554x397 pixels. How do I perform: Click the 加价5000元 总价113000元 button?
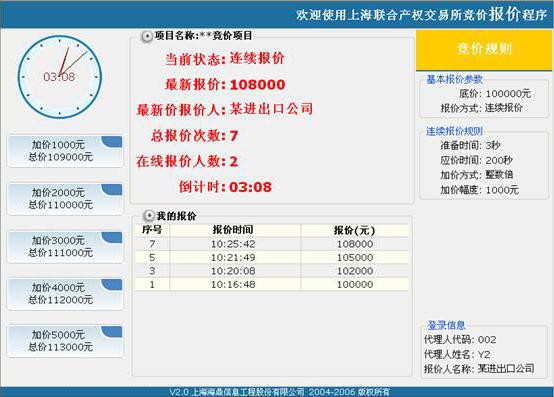tap(65, 341)
